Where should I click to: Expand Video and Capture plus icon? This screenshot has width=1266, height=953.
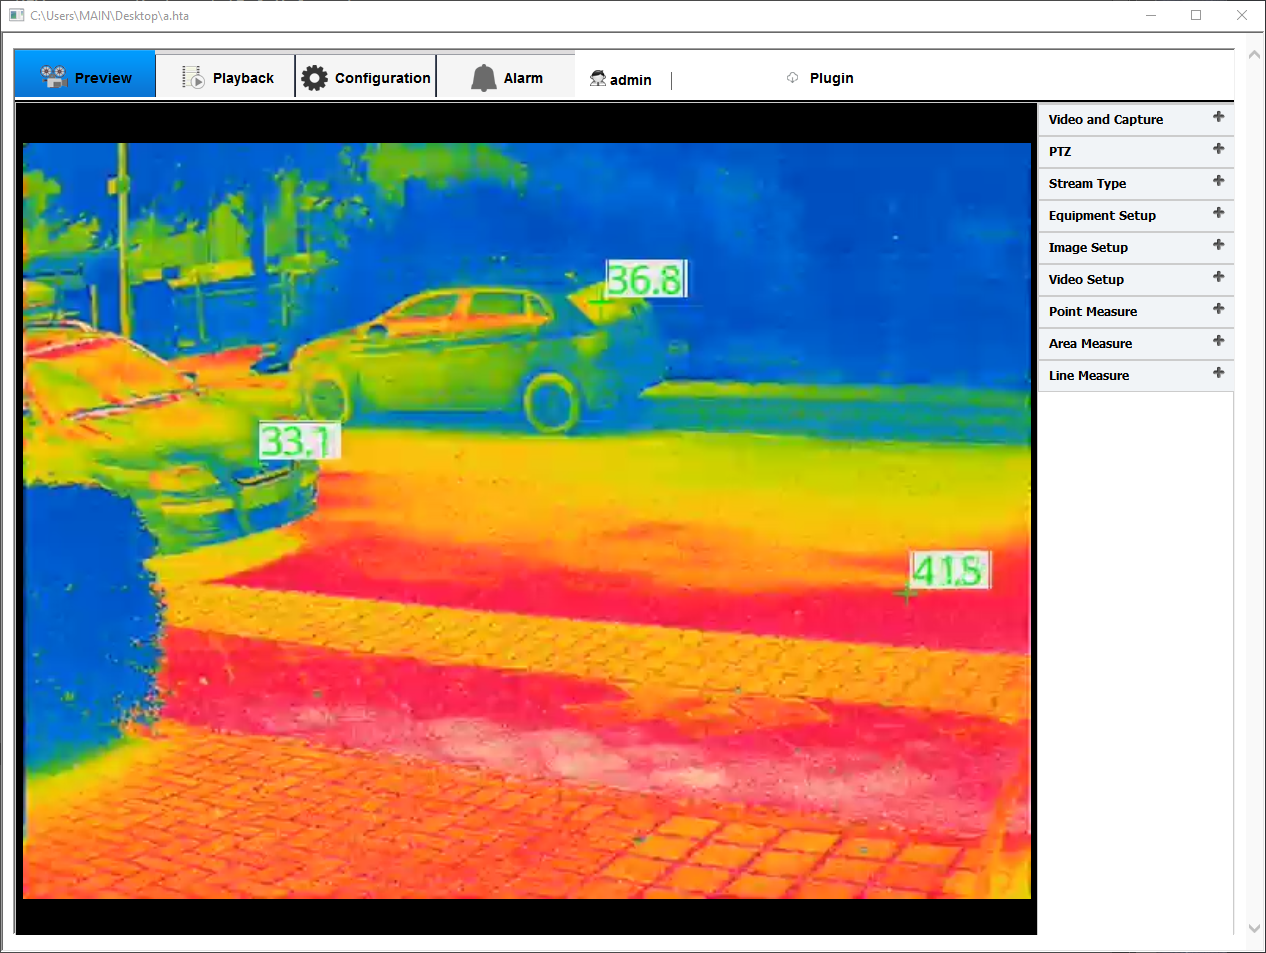click(1218, 117)
